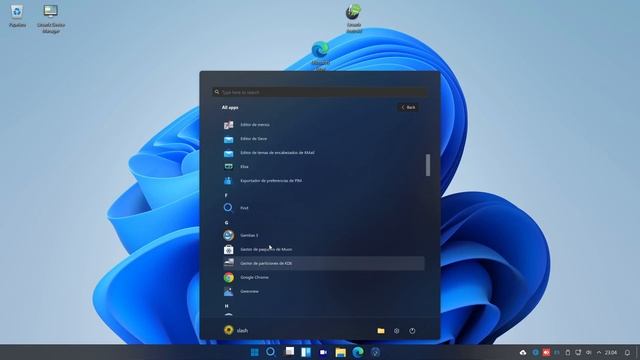Click the Google Chrome text label

click(254, 277)
